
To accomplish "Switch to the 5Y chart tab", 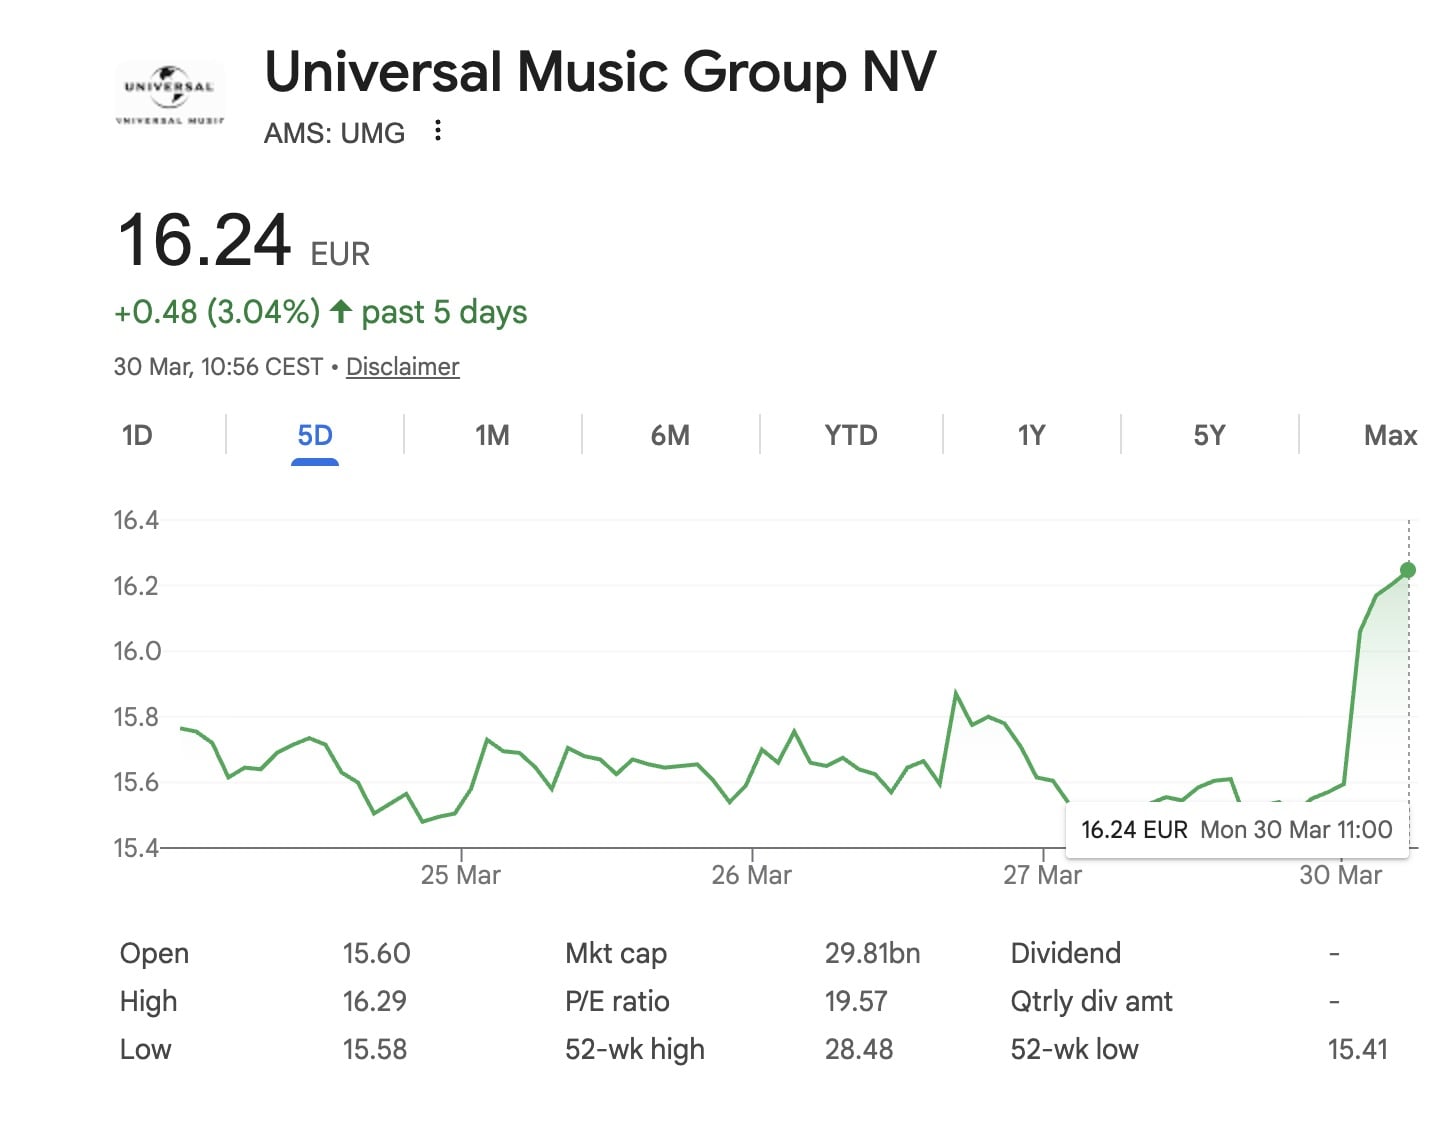I will [x=1209, y=436].
